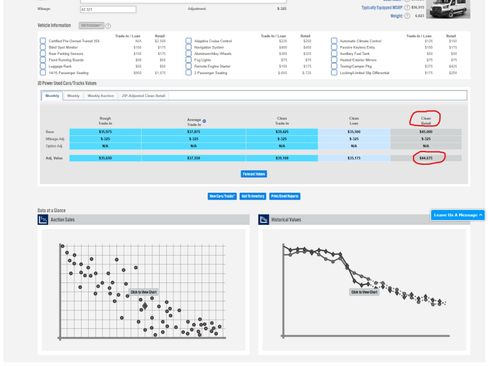Click the Clean Trade-In adjusted value cell
This screenshot has height=366, width=488.
pyautogui.click(x=282, y=158)
